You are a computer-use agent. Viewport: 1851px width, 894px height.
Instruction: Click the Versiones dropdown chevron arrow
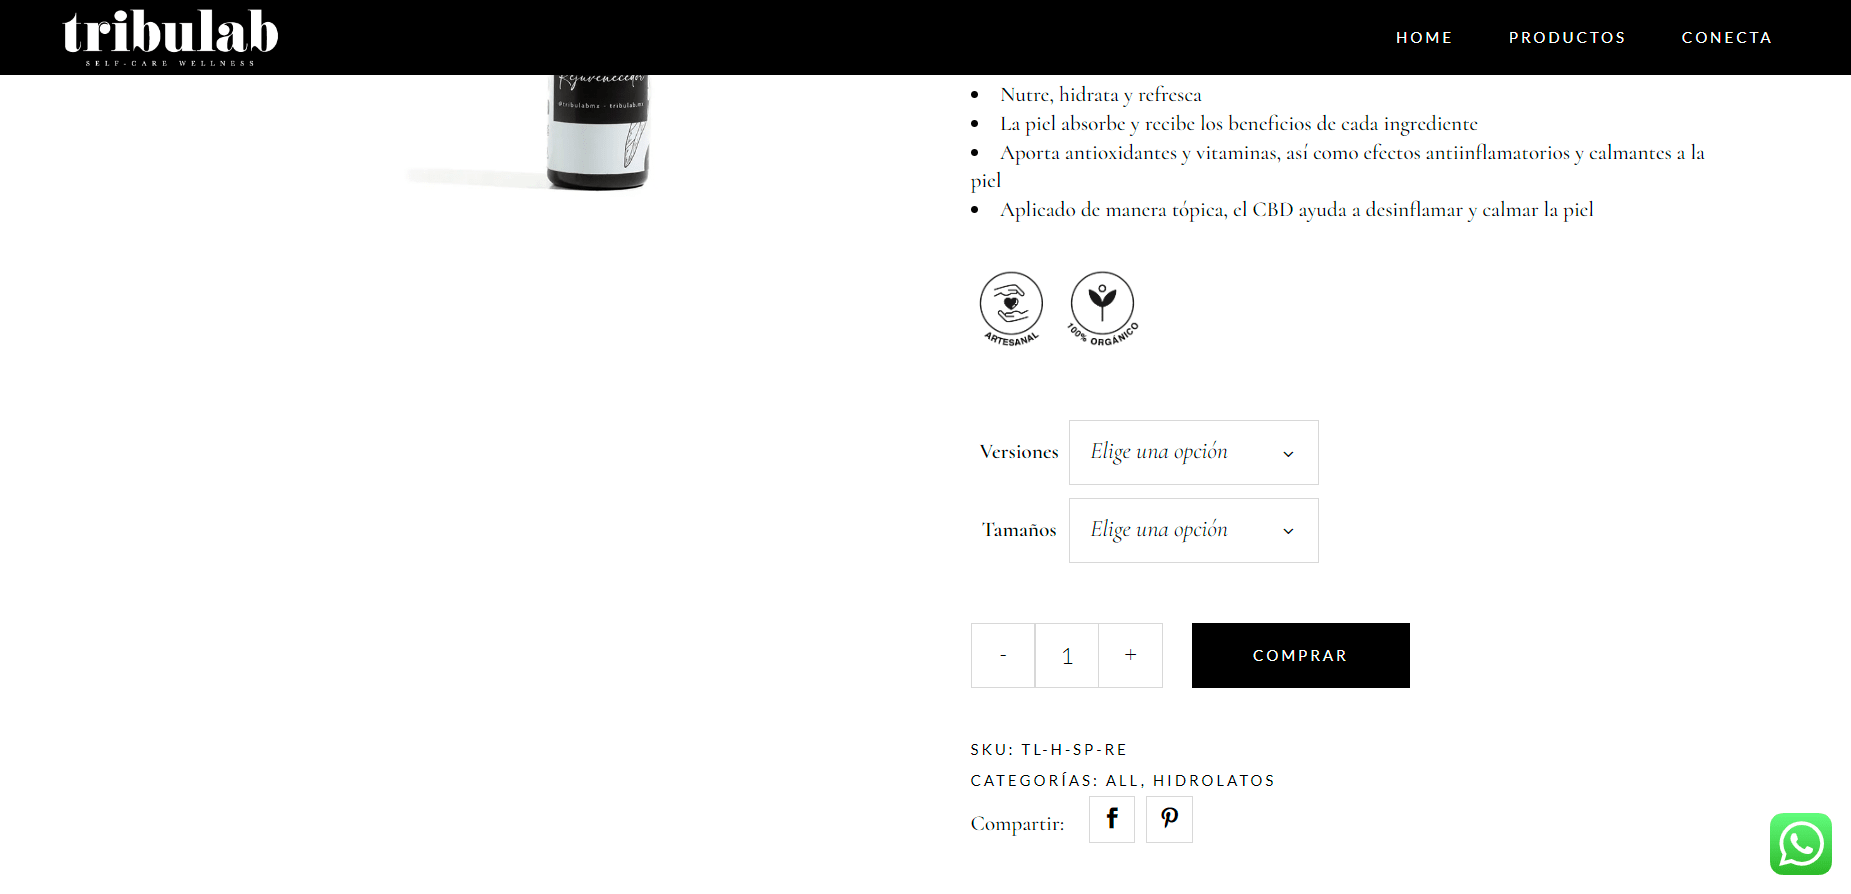coord(1288,454)
